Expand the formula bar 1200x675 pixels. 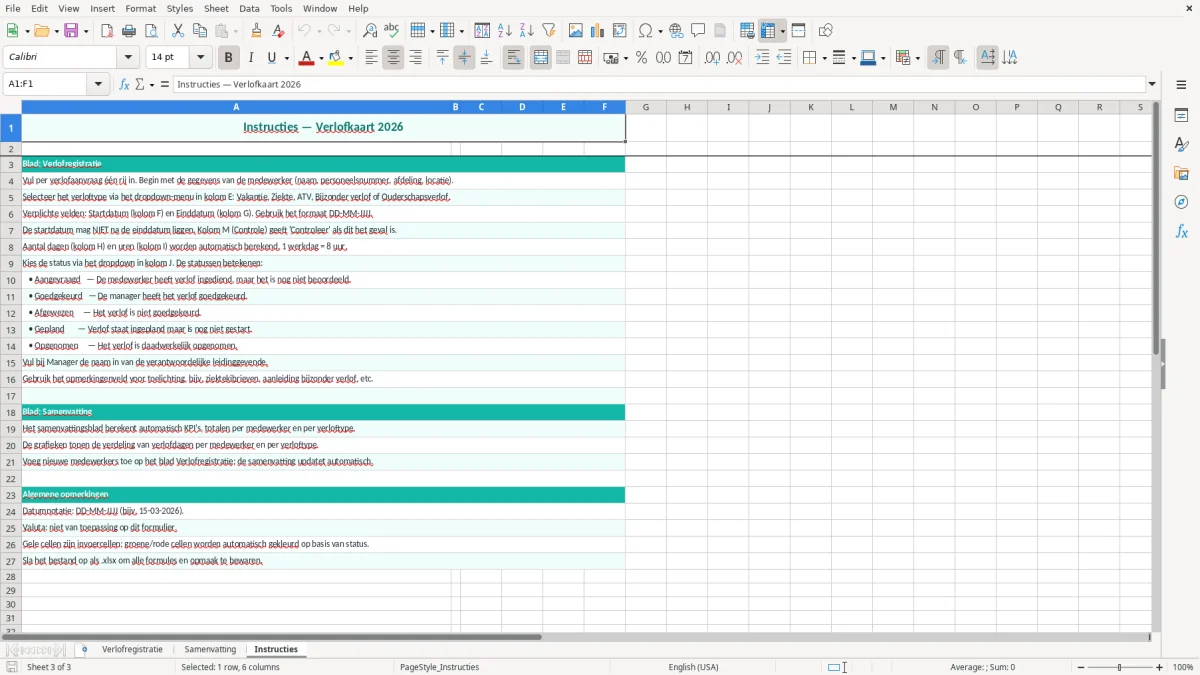[x=1152, y=84]
